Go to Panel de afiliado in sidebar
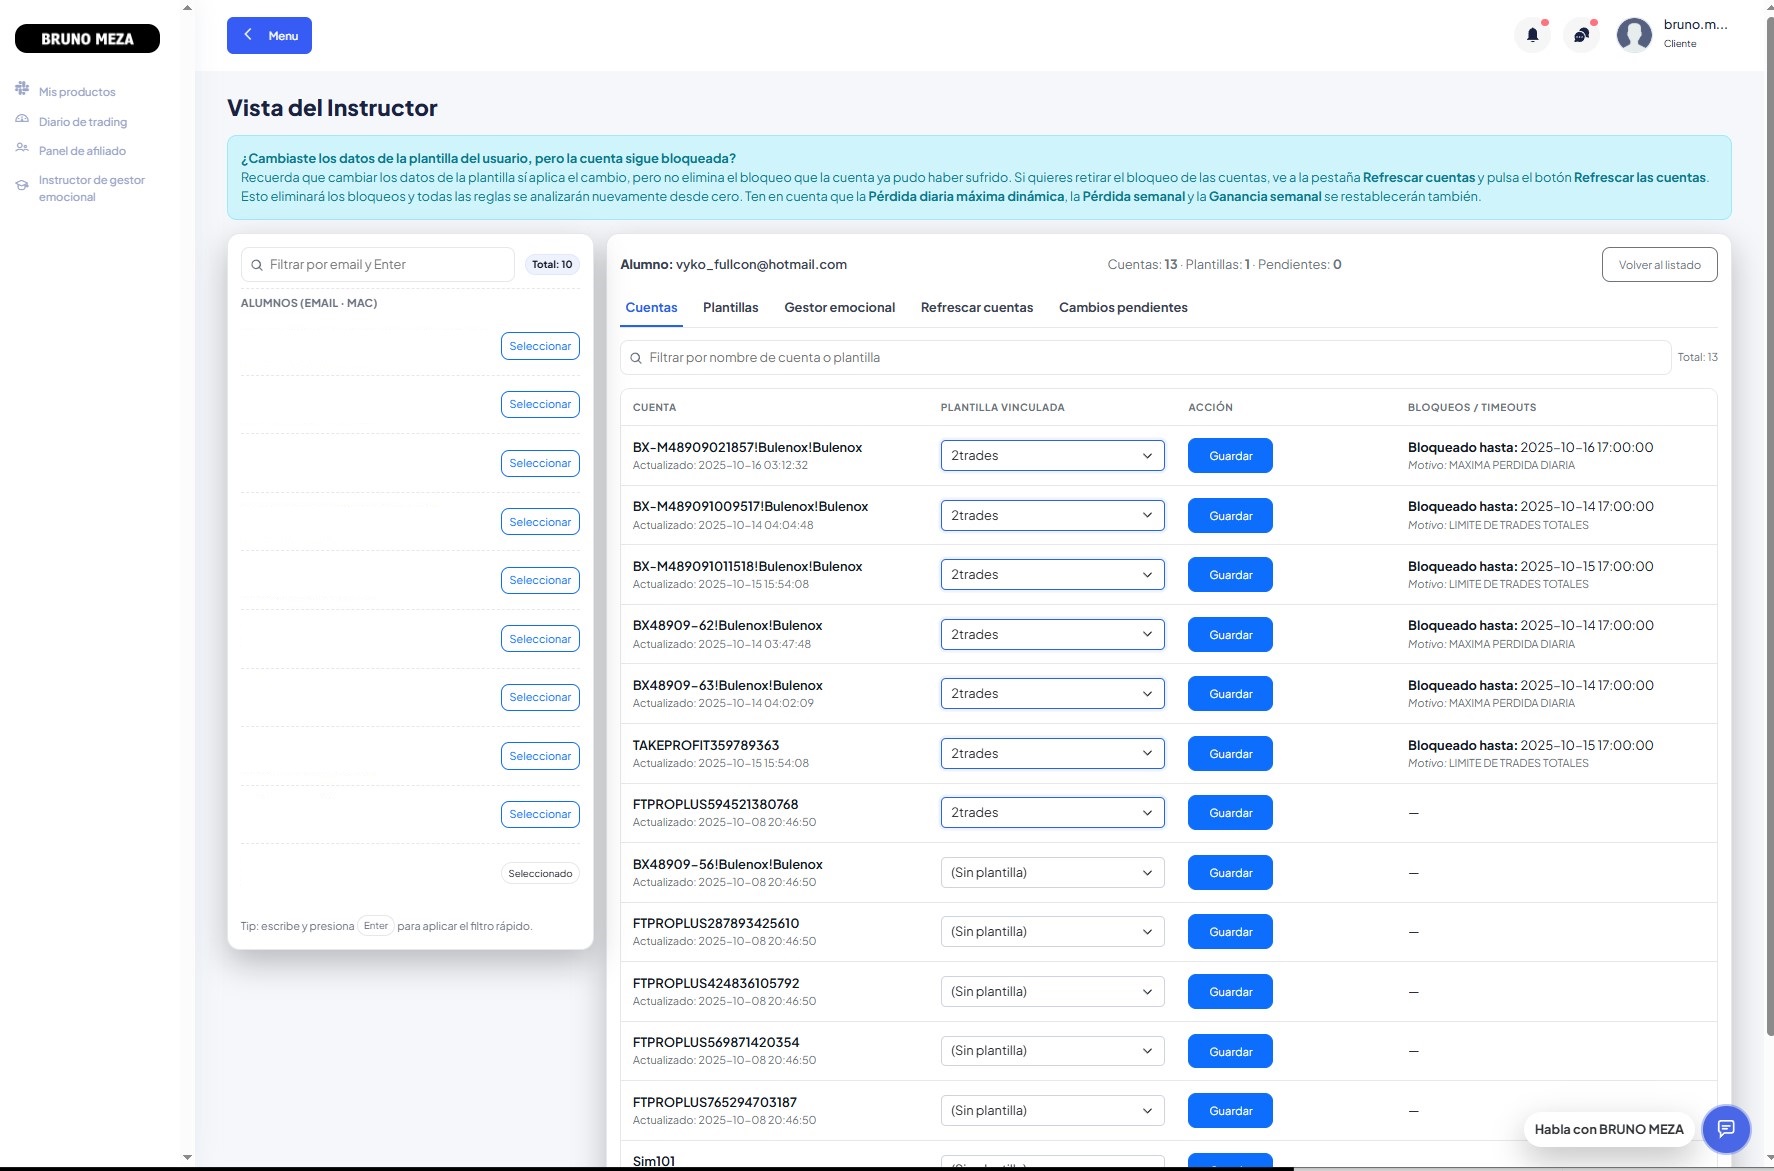This screenshot has height=1171, width=1774. 82,151
